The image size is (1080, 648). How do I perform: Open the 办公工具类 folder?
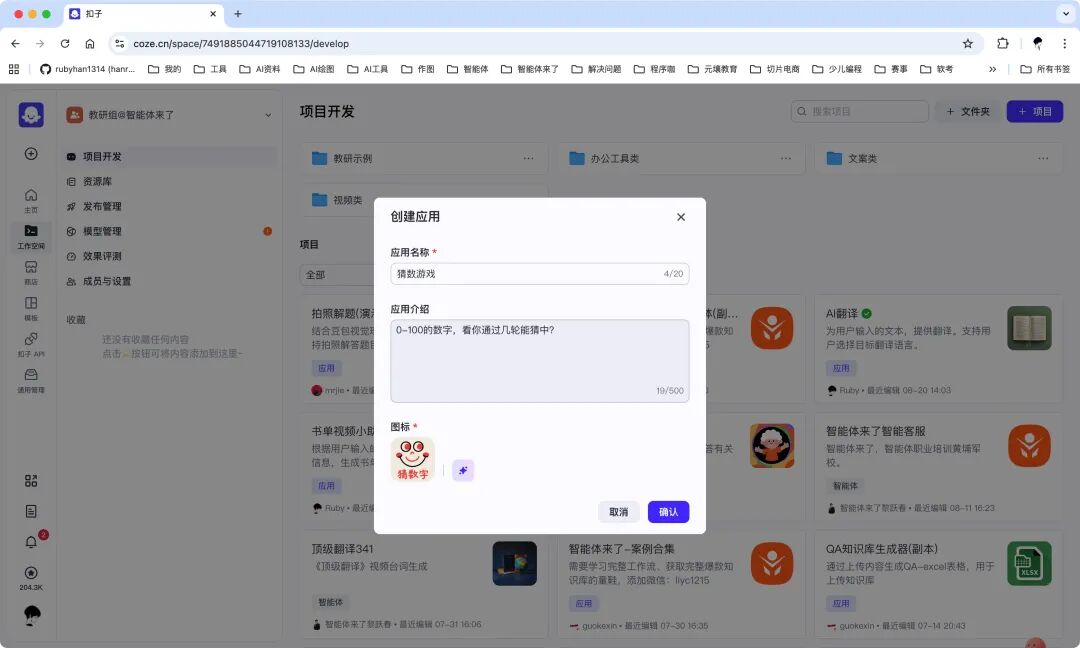click(681, 158)
